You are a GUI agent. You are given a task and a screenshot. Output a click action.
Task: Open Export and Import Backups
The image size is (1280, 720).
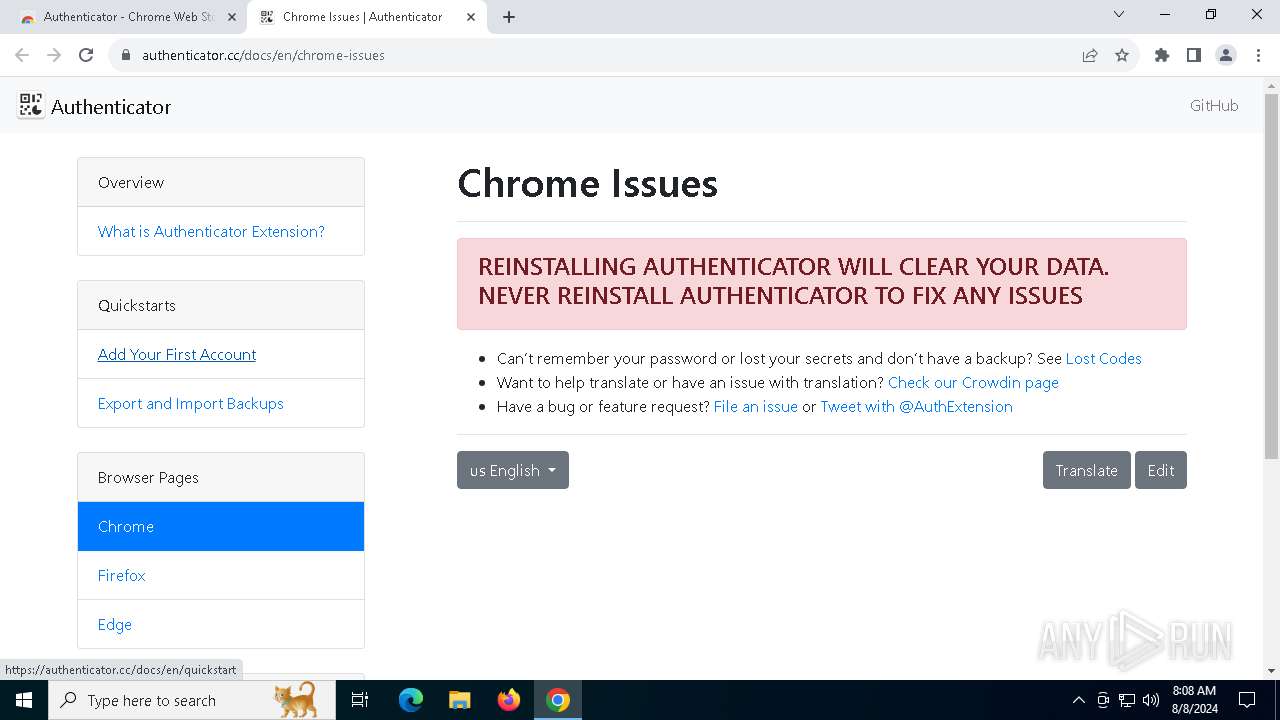(191, 403)
